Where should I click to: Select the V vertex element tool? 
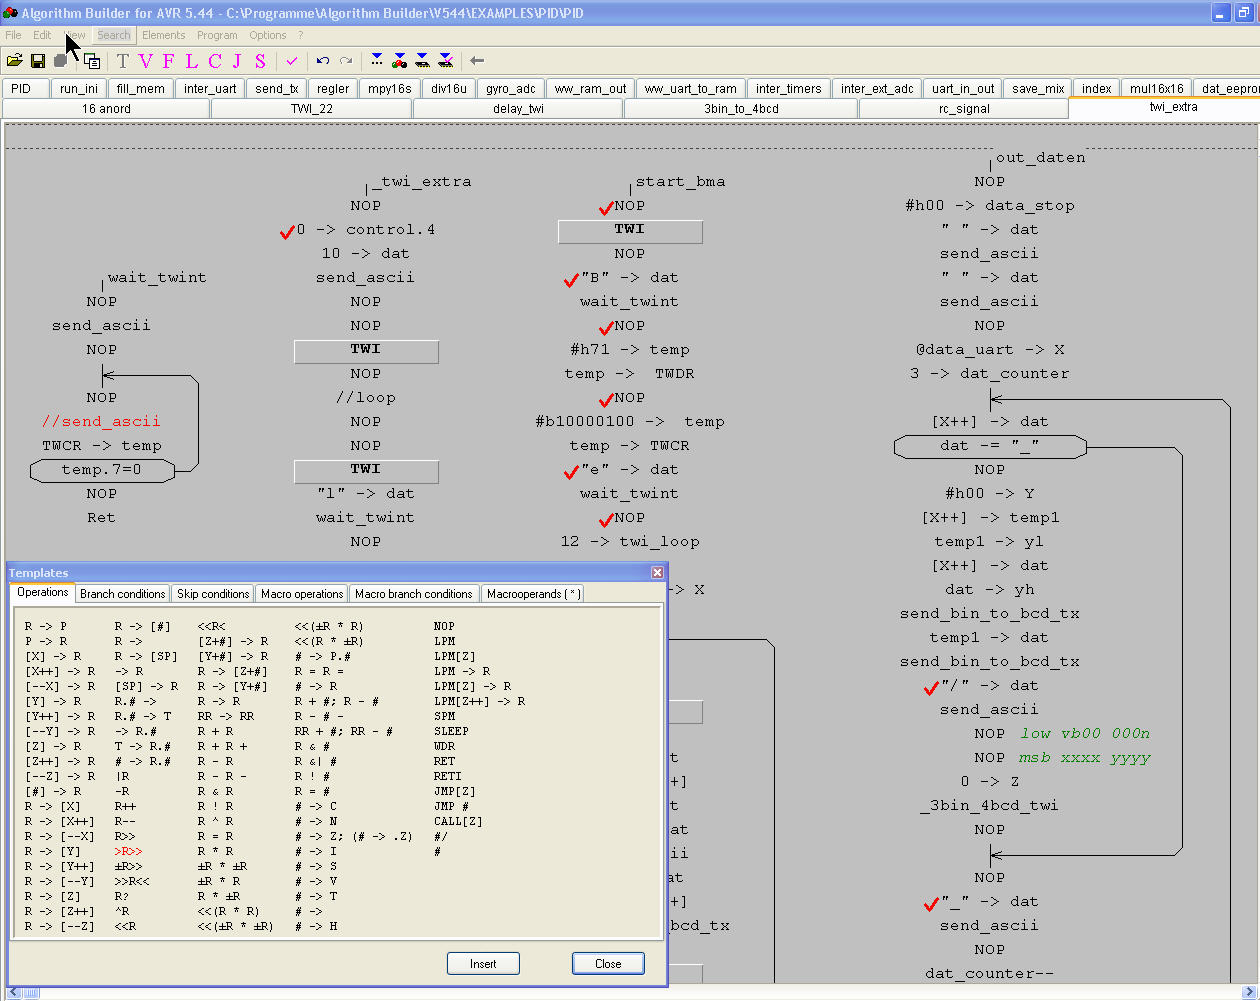[146, 61]
